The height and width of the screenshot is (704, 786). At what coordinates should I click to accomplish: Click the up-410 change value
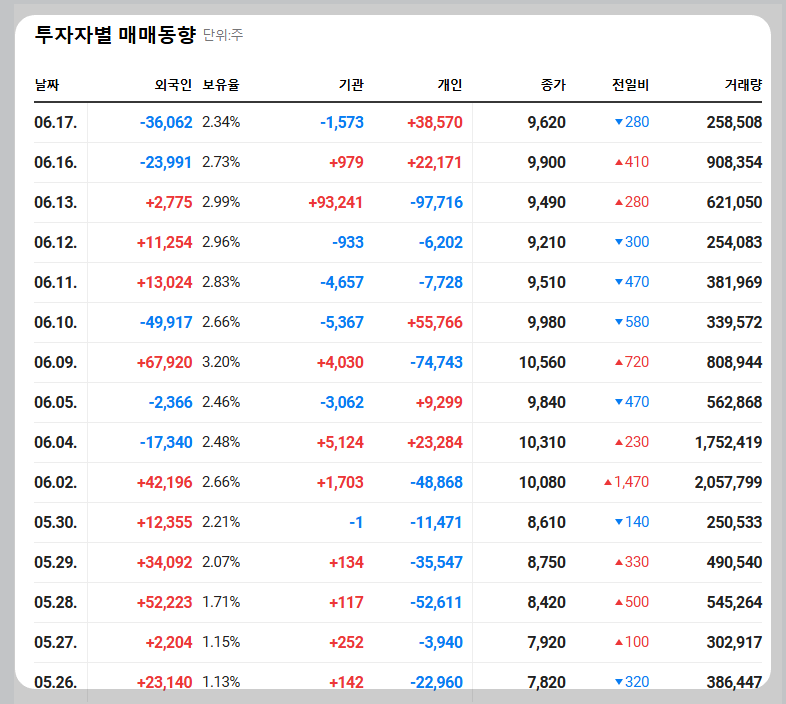pos(632,162)
